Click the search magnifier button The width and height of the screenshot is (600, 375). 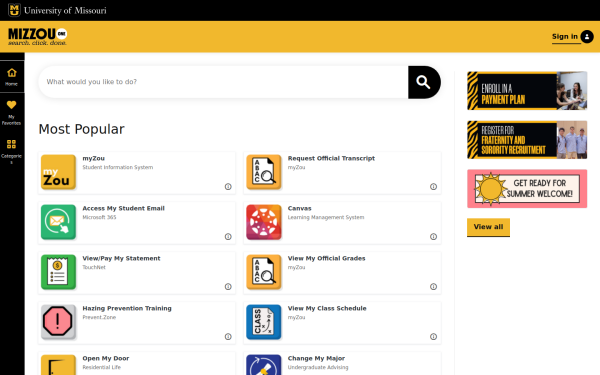[x=424, y=82]
